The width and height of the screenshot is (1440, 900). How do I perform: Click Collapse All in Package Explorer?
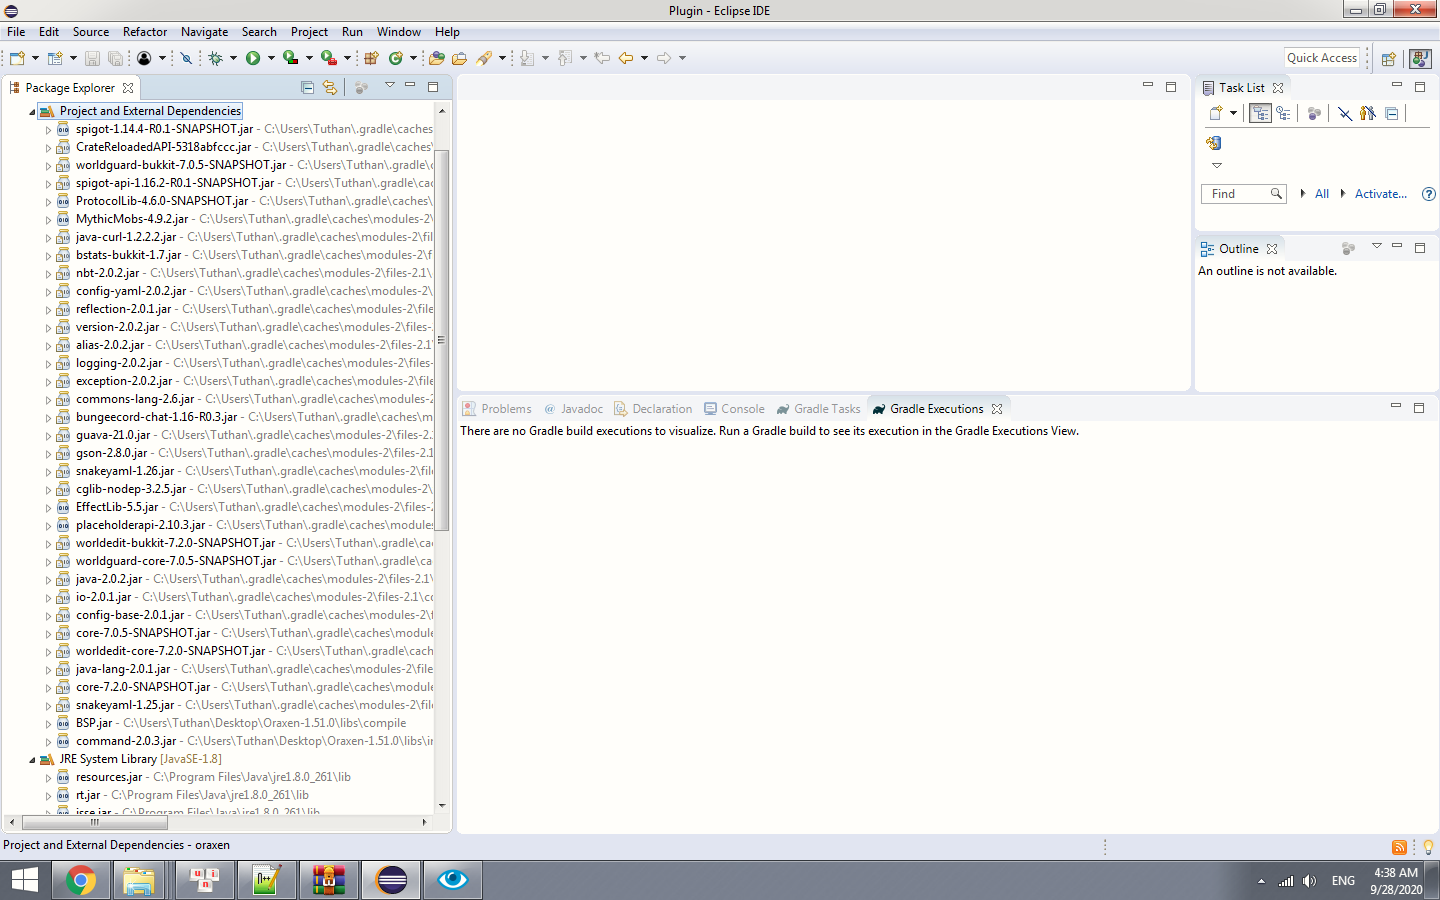pos(307,88)
